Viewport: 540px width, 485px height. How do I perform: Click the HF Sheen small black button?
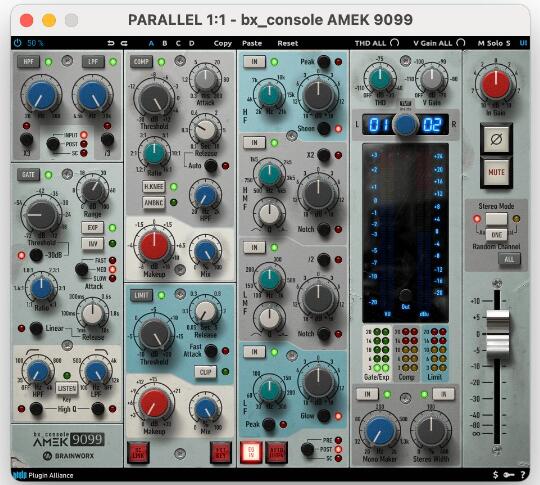323,128
